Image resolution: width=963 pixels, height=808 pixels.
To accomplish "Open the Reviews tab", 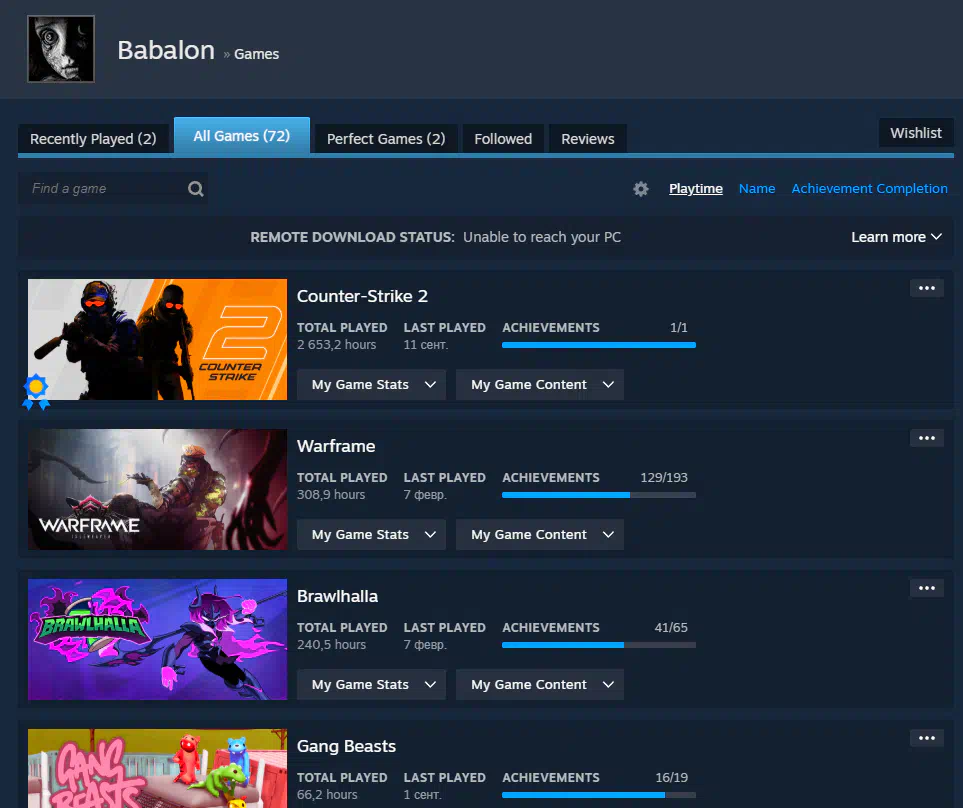I will click(x=588, y=139).
